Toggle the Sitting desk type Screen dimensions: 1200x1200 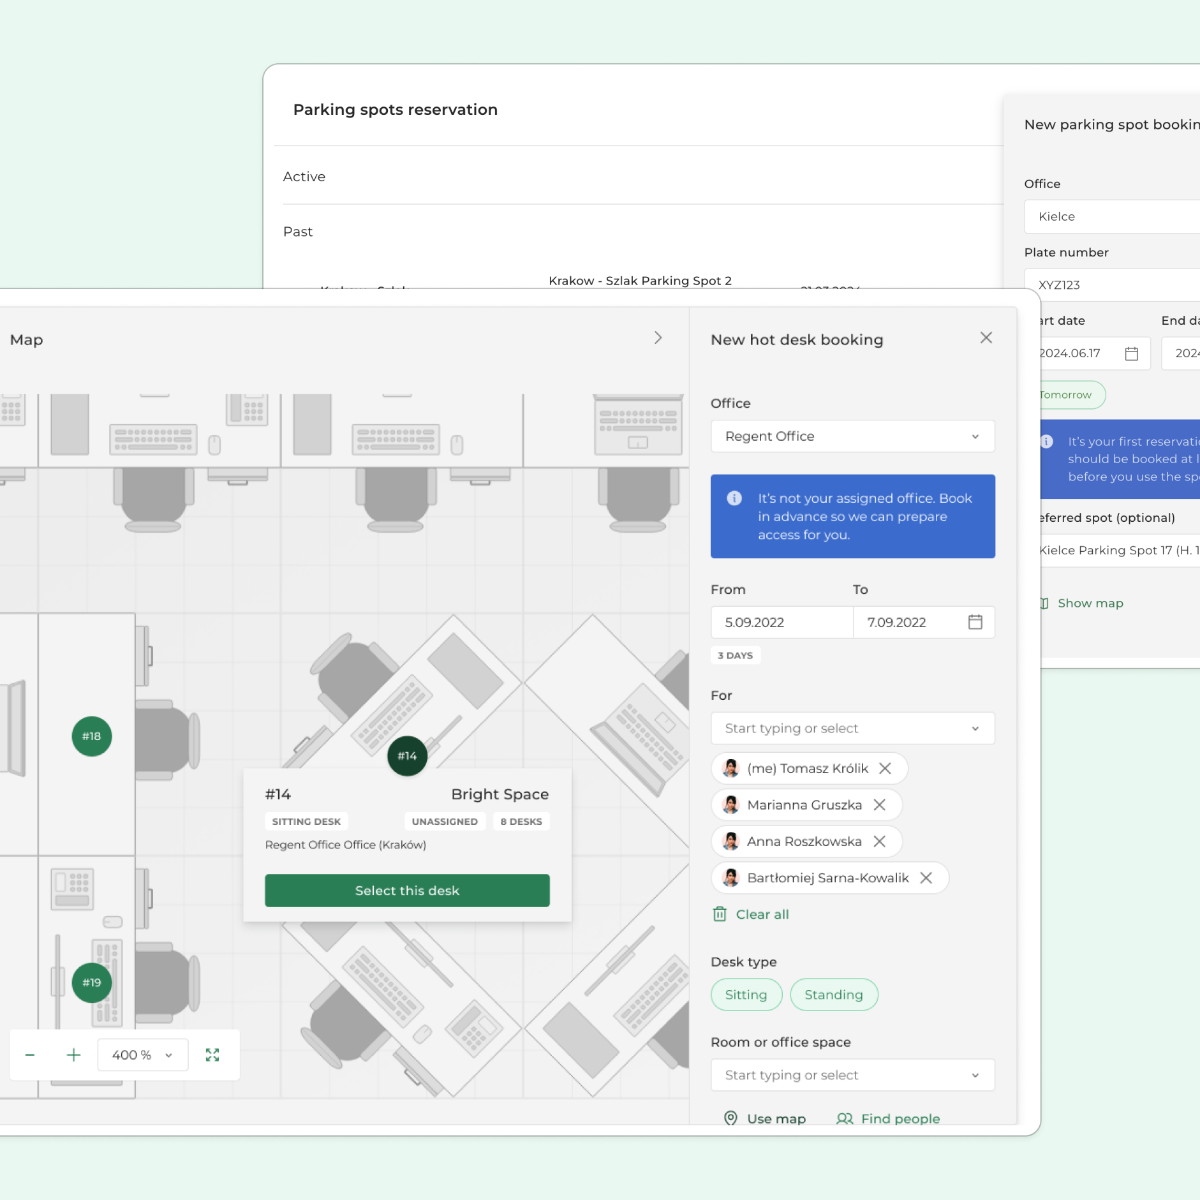746,995
